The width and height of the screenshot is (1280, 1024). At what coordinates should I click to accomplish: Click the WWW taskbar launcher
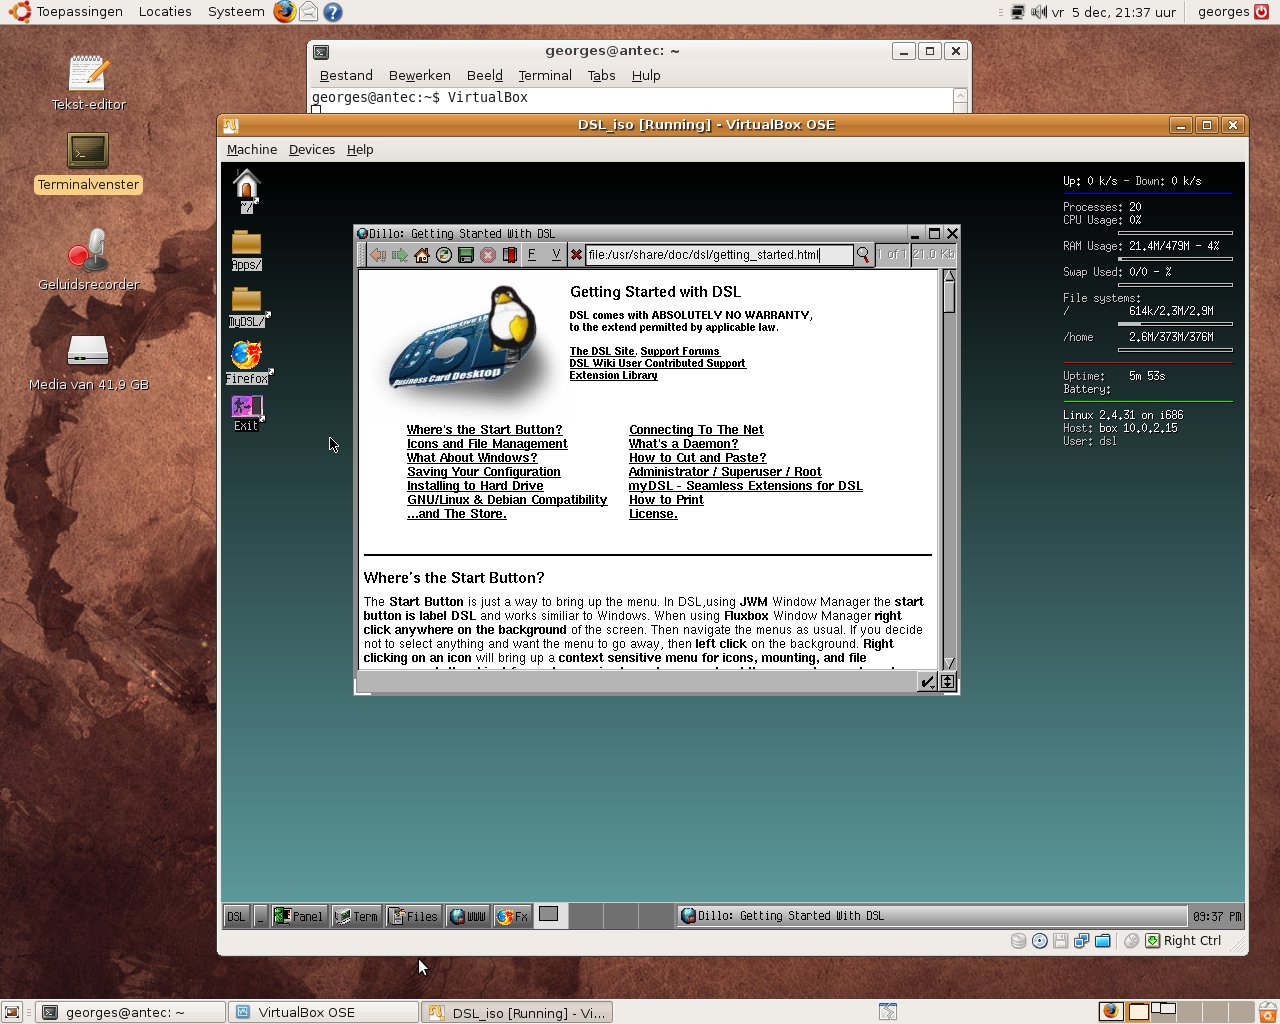click(x=467, y=916)
